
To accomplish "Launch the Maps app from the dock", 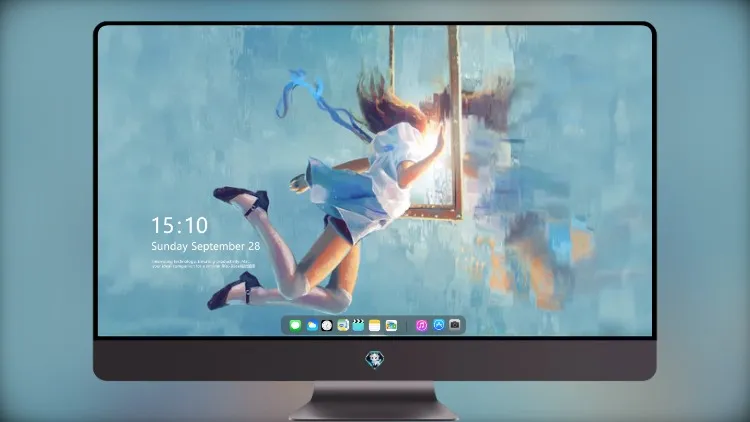I will (343, 325).
